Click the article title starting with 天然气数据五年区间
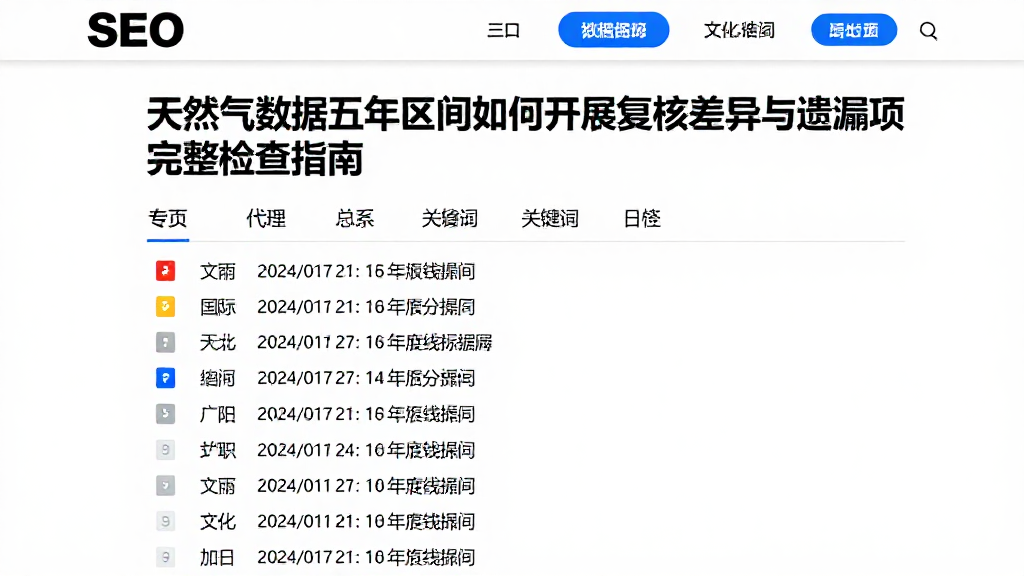 [525, 136]
